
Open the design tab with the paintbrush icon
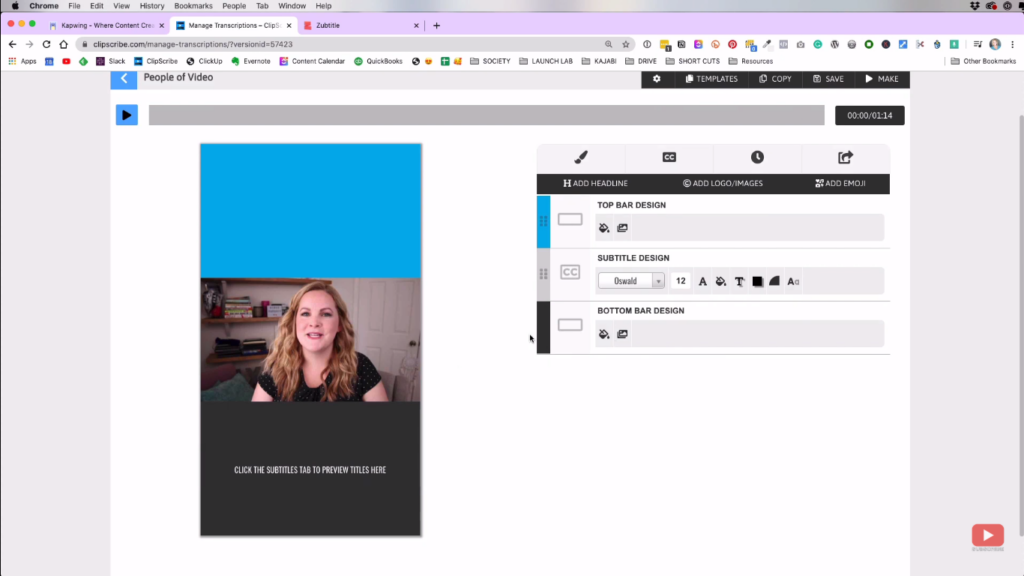(581, 157)
